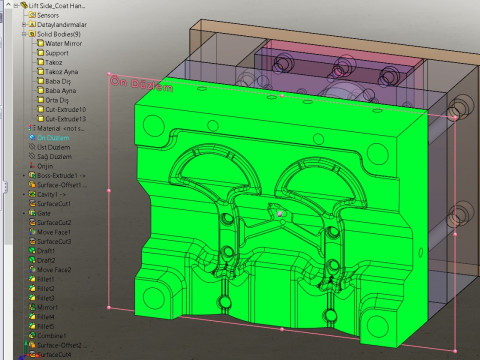Select the Ön Düzlem plane icon
Viewport: 480px width, 360px height.
pyautogui.click(x=32, y=138)
